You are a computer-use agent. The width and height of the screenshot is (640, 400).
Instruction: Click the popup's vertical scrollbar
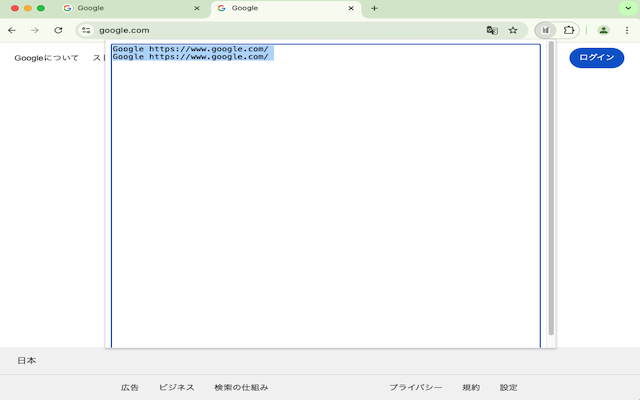click(551, 190)
